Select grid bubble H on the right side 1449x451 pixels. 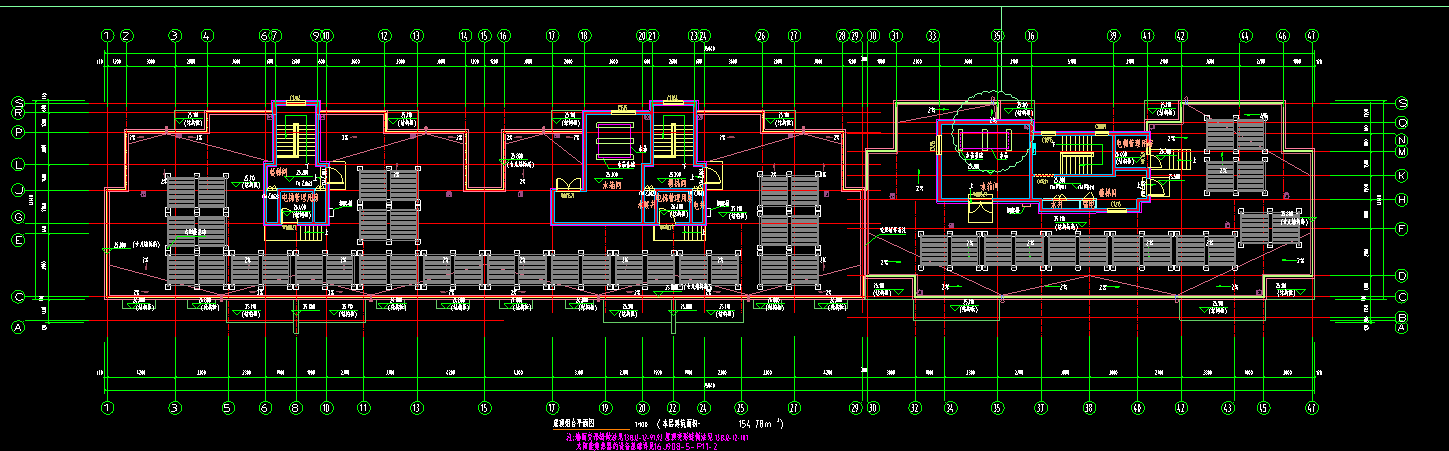point(1402,200)
